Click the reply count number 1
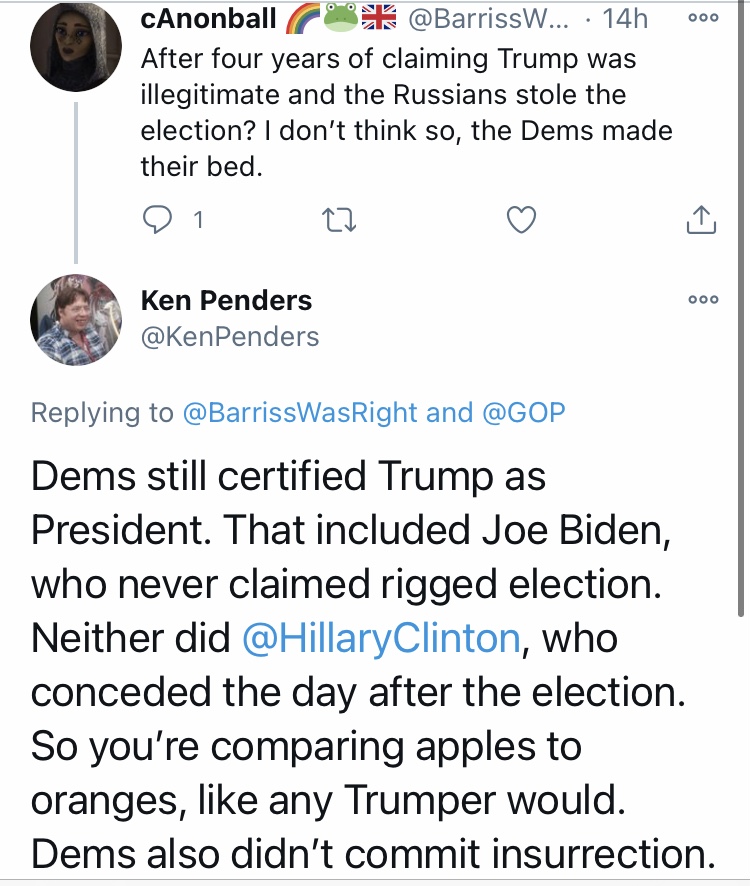The width and height of the screenshot is (750, 886). 198,220
